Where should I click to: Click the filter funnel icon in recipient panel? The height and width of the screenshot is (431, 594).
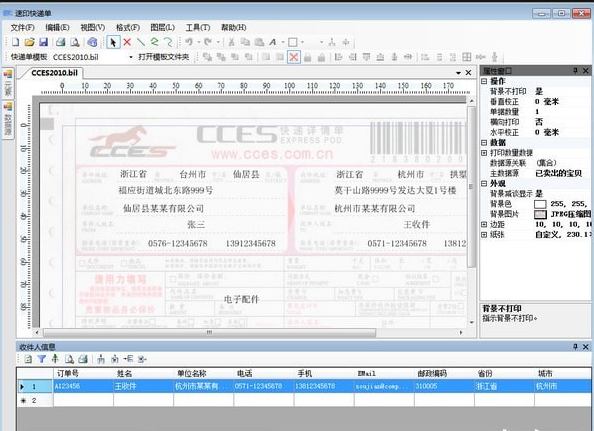tap(42, 359)
